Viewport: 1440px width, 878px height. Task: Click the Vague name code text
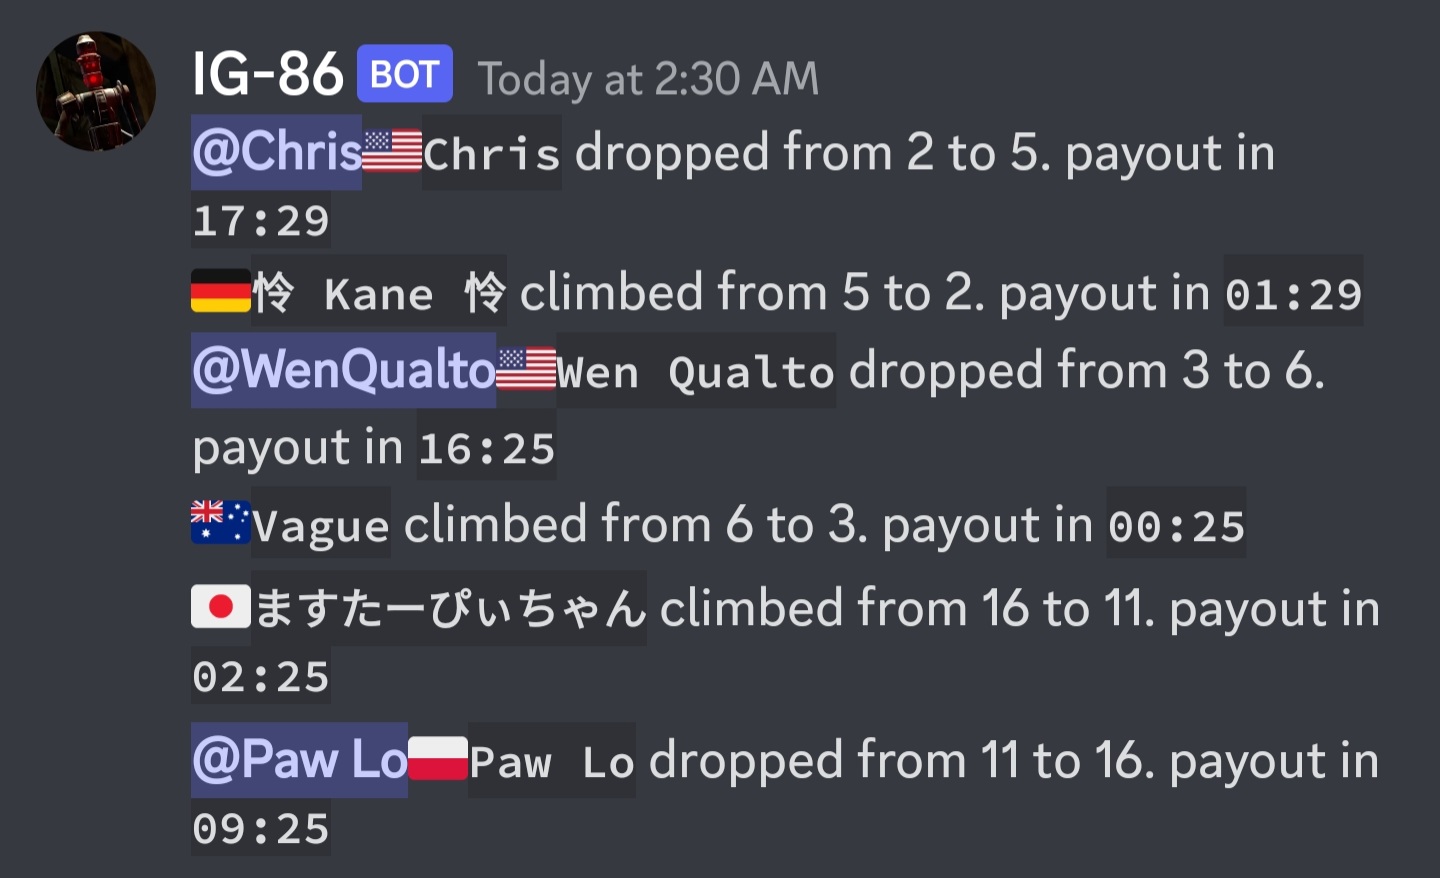321,524
